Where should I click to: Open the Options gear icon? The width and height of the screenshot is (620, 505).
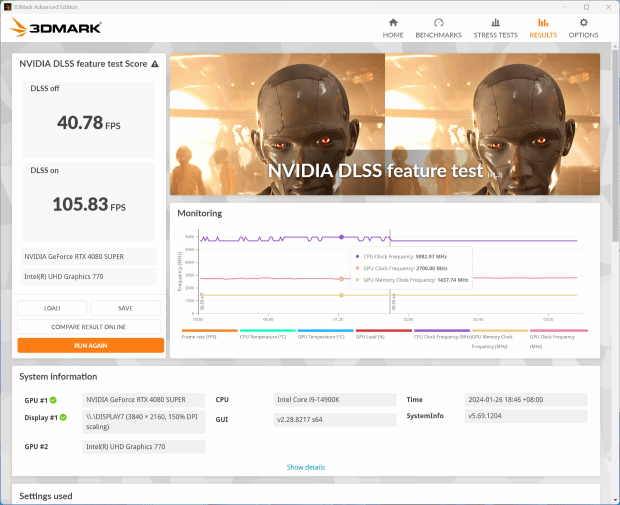pos(583,23)
